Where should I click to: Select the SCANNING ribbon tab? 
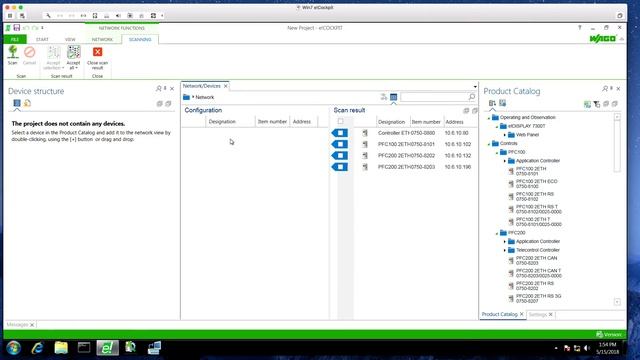tap(140, 39)
